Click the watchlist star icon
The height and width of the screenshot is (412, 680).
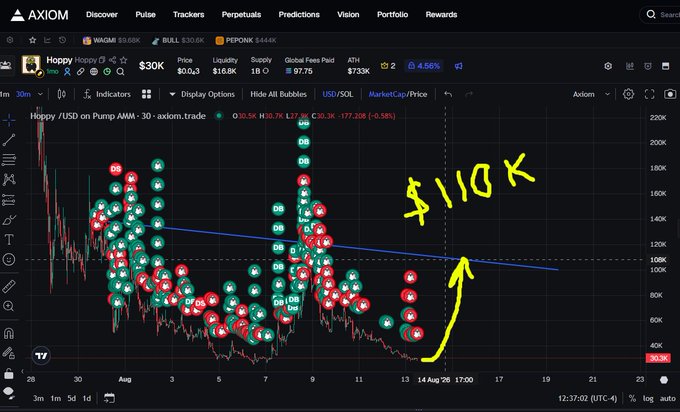click(x=33, y=40)
